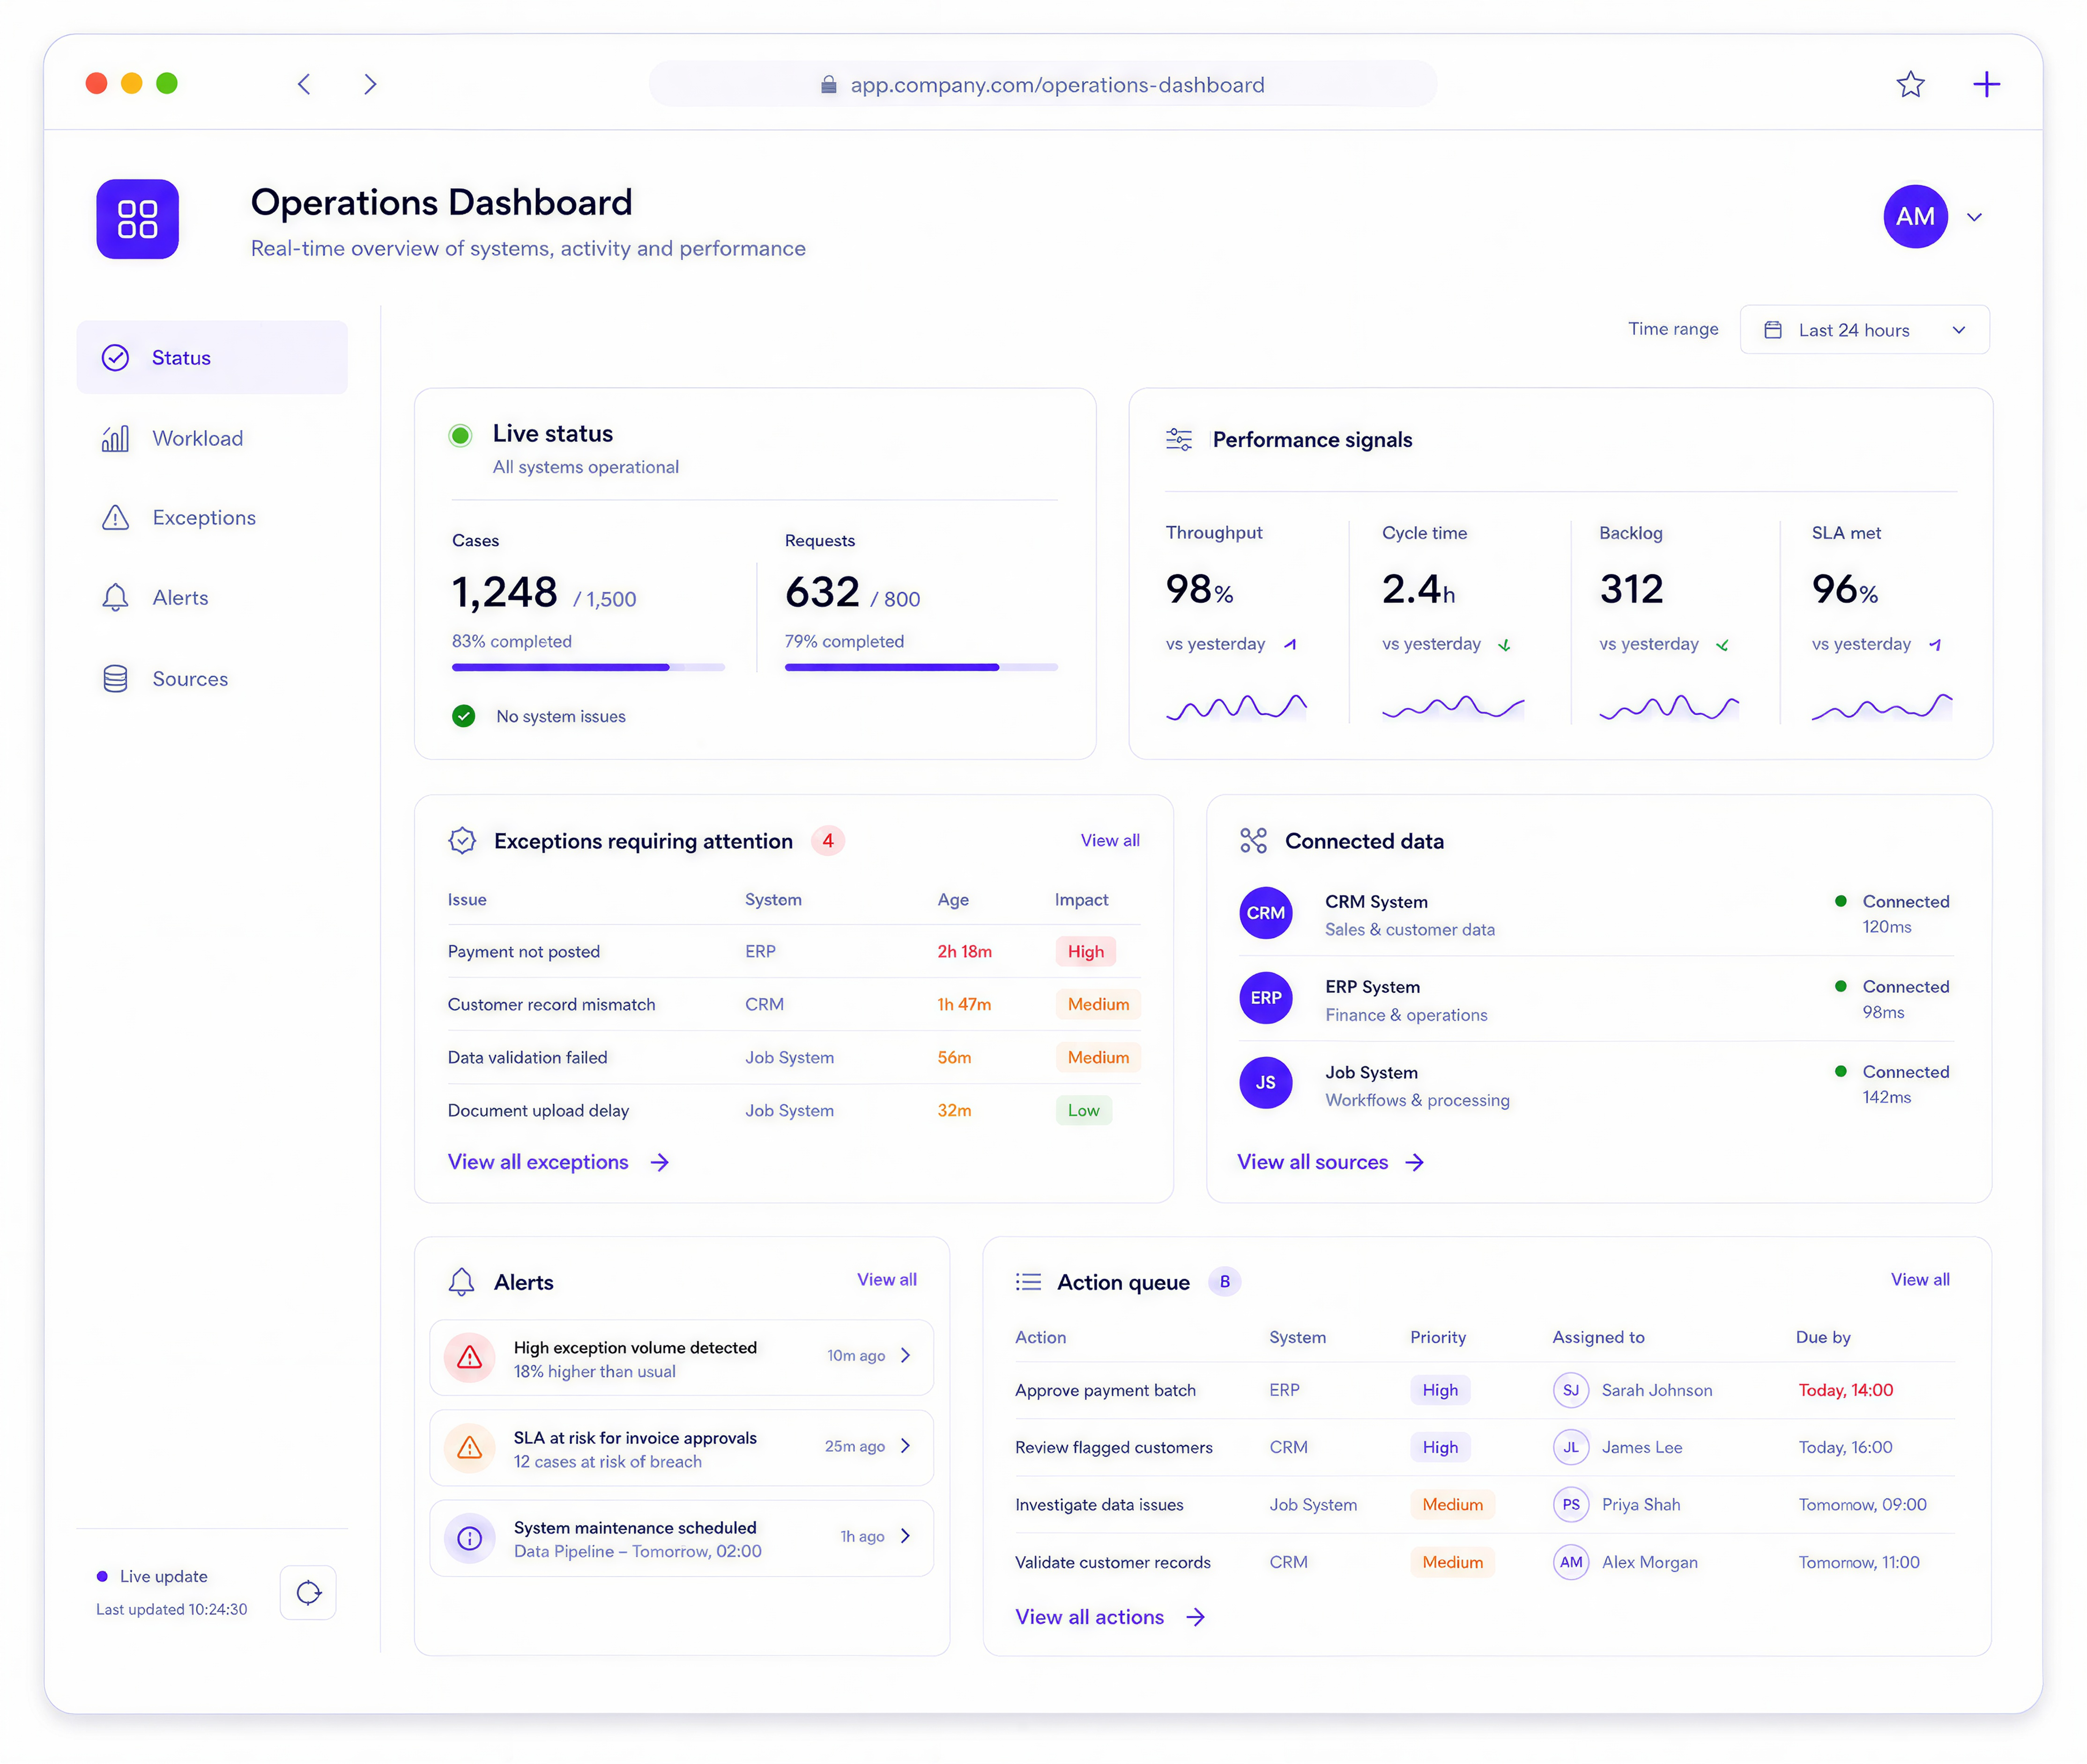The image size is (2087, 1764).
Task: Expand the SLA at risk alert chevron
Action: tap(905, 1446)
